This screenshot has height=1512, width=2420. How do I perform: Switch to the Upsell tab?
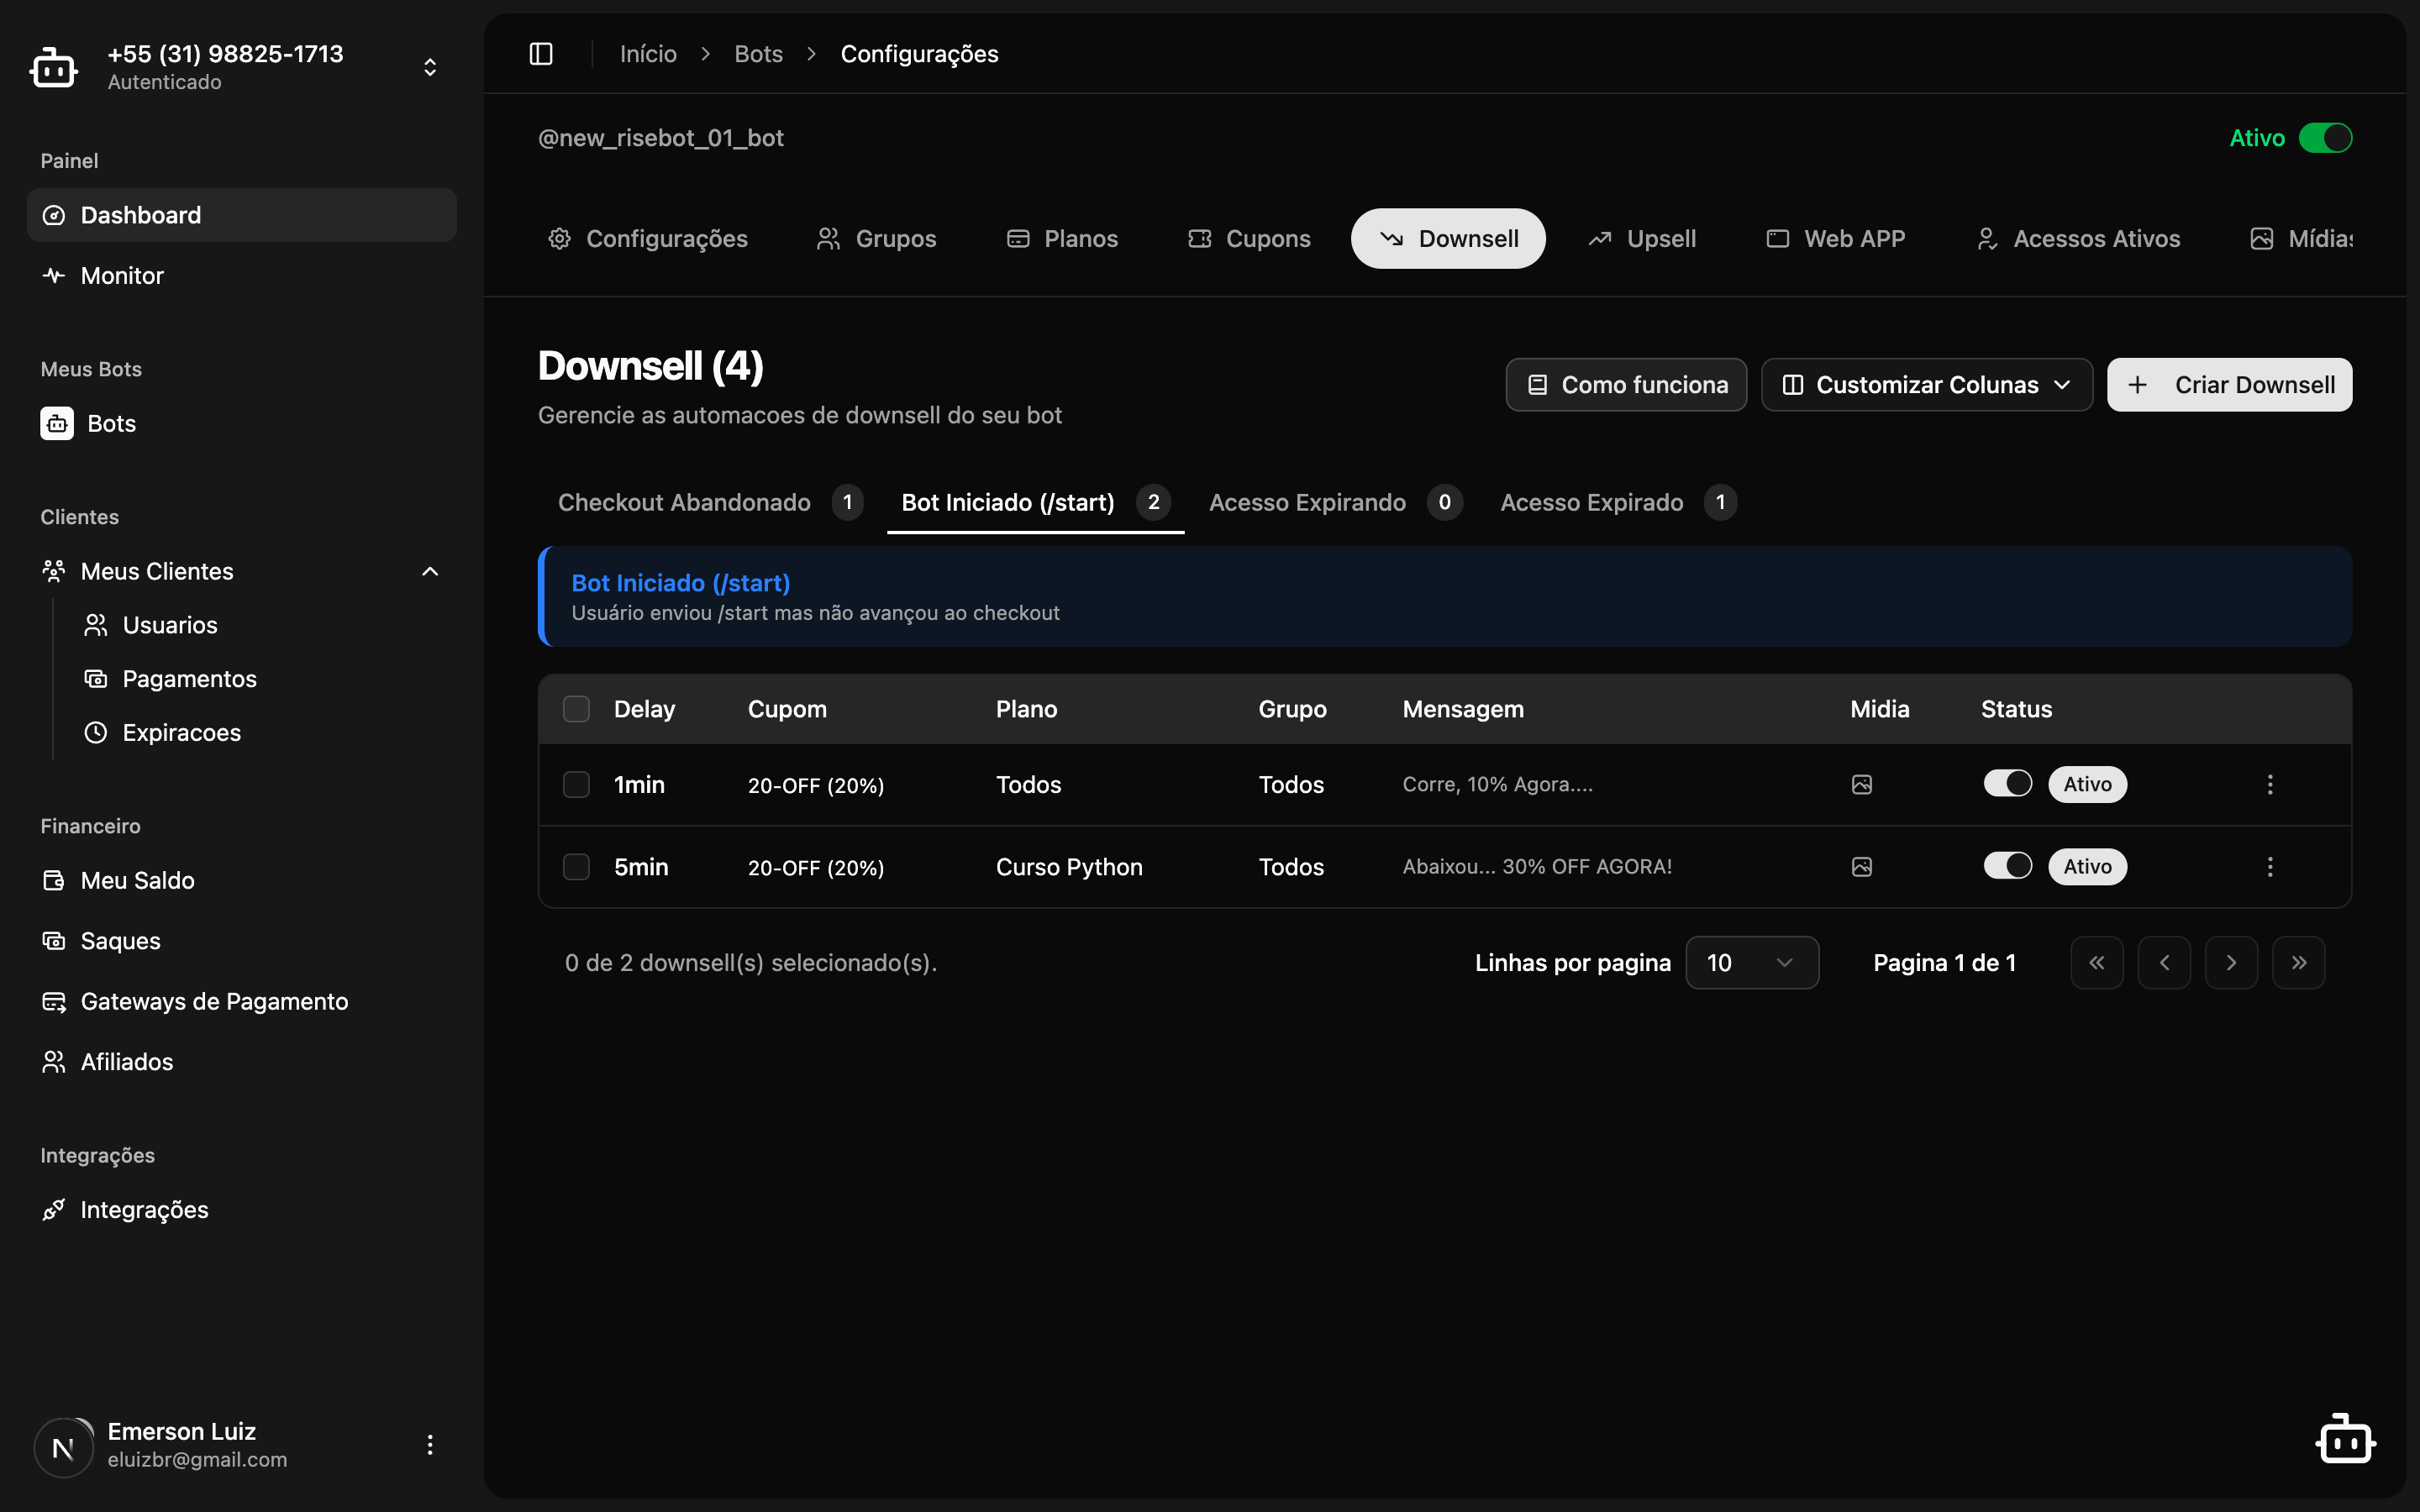[1642, 239]
